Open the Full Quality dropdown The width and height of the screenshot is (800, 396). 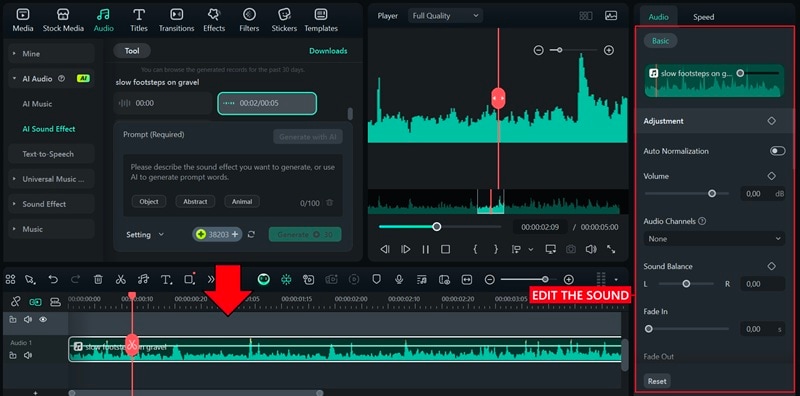pos(445,16)
